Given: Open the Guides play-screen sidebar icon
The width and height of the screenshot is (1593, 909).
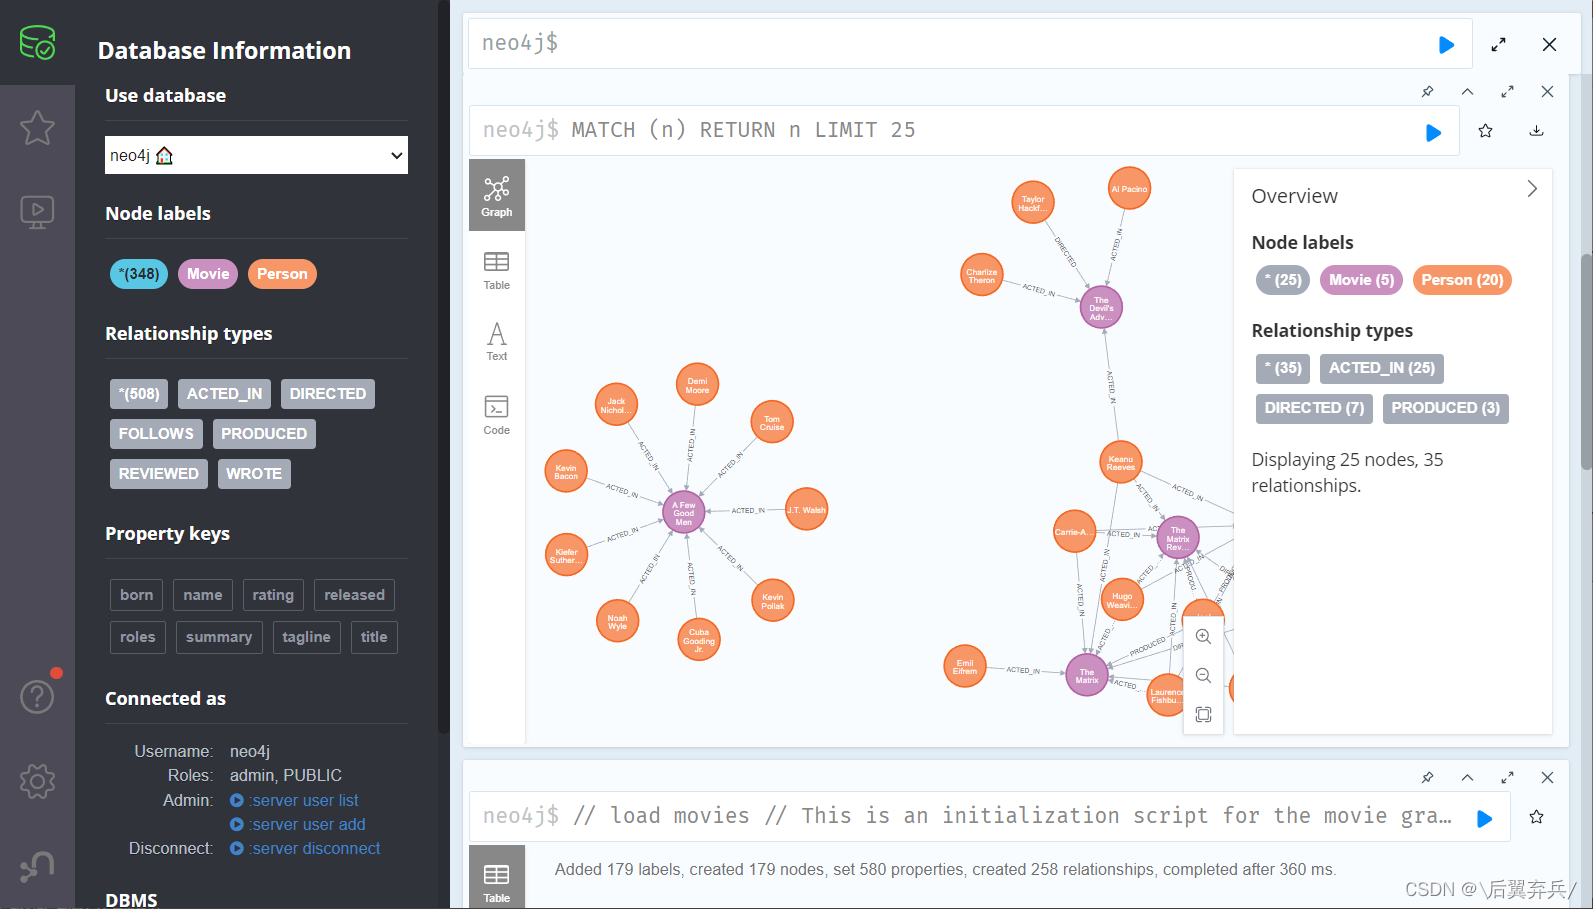Looking at the screenshot, I should coord(37,211).
